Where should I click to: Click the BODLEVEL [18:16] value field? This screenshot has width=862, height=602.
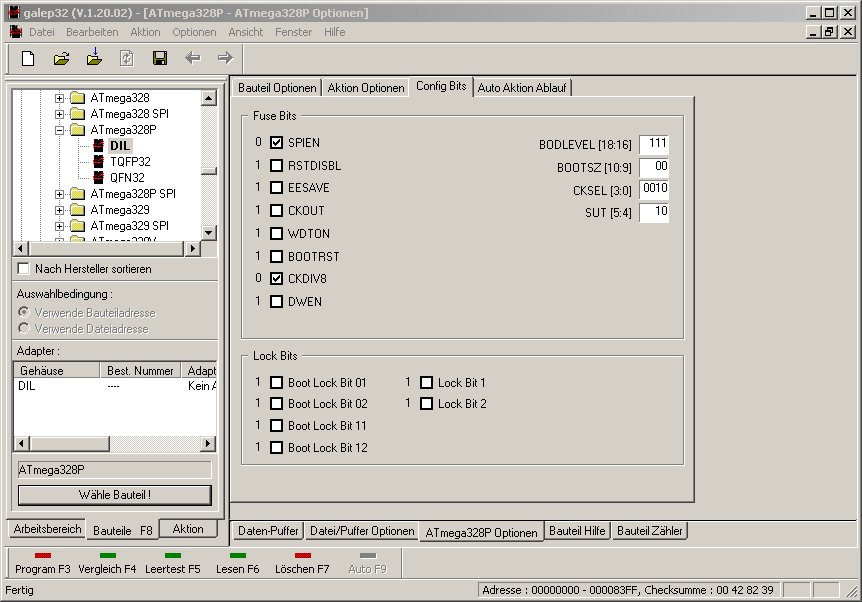point(654,144)
